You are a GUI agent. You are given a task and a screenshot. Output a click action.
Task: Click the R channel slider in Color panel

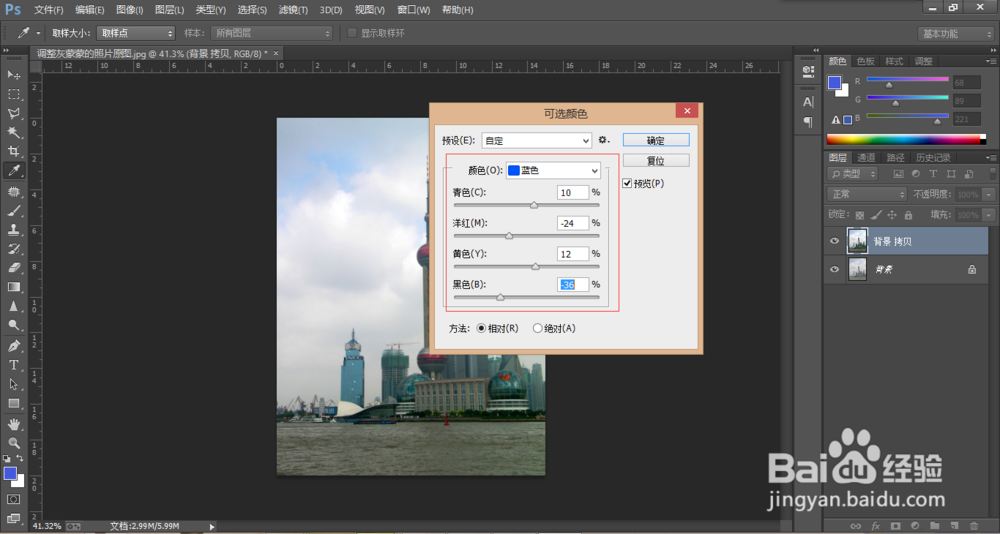908,81
